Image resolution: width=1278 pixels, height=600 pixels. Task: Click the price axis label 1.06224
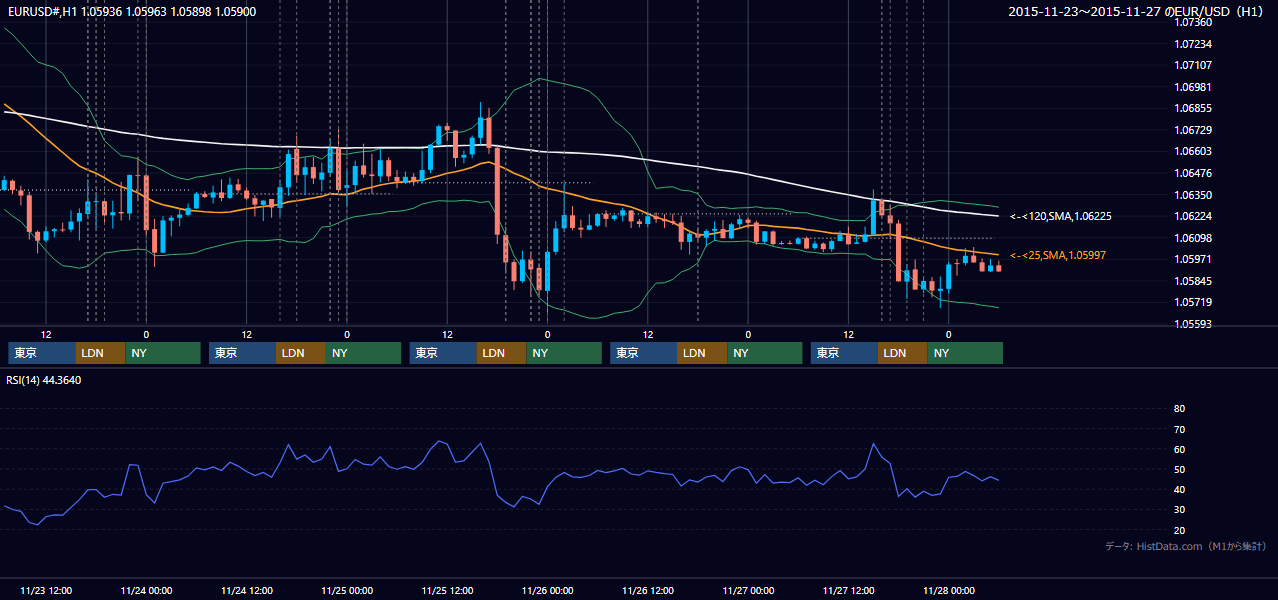(1193, 216)
